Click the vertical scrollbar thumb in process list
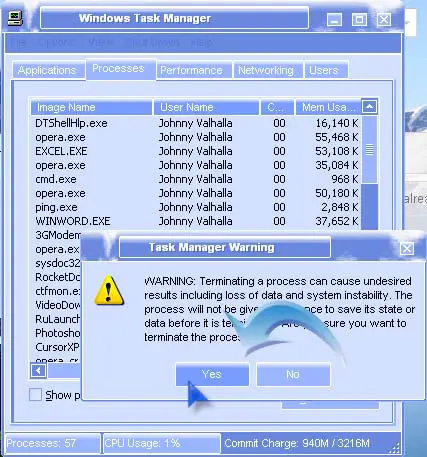427x457 pixels. [x=369, y=149]
